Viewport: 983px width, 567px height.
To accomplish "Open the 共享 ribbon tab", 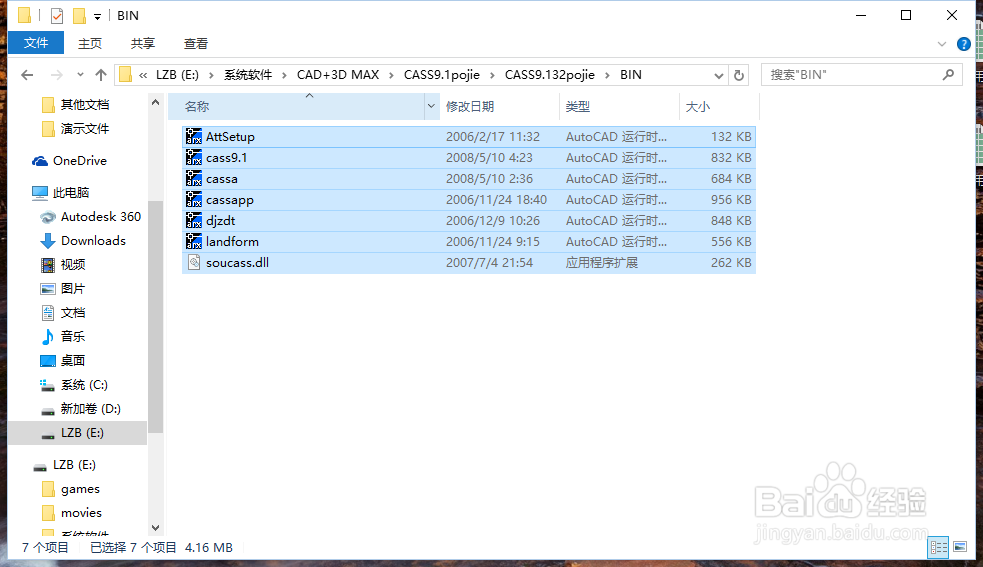I will [142, 43].
